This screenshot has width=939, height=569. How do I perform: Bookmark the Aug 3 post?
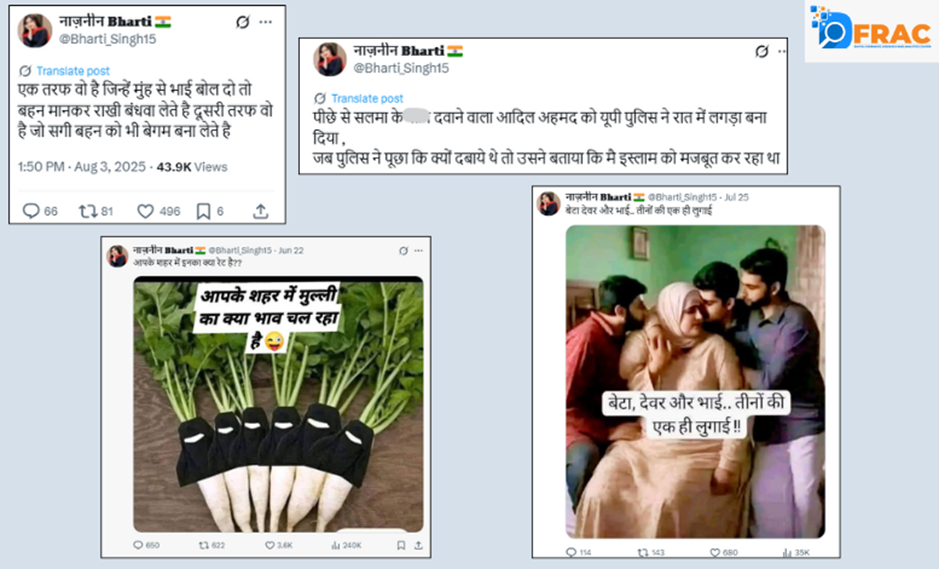coord(204,211)
